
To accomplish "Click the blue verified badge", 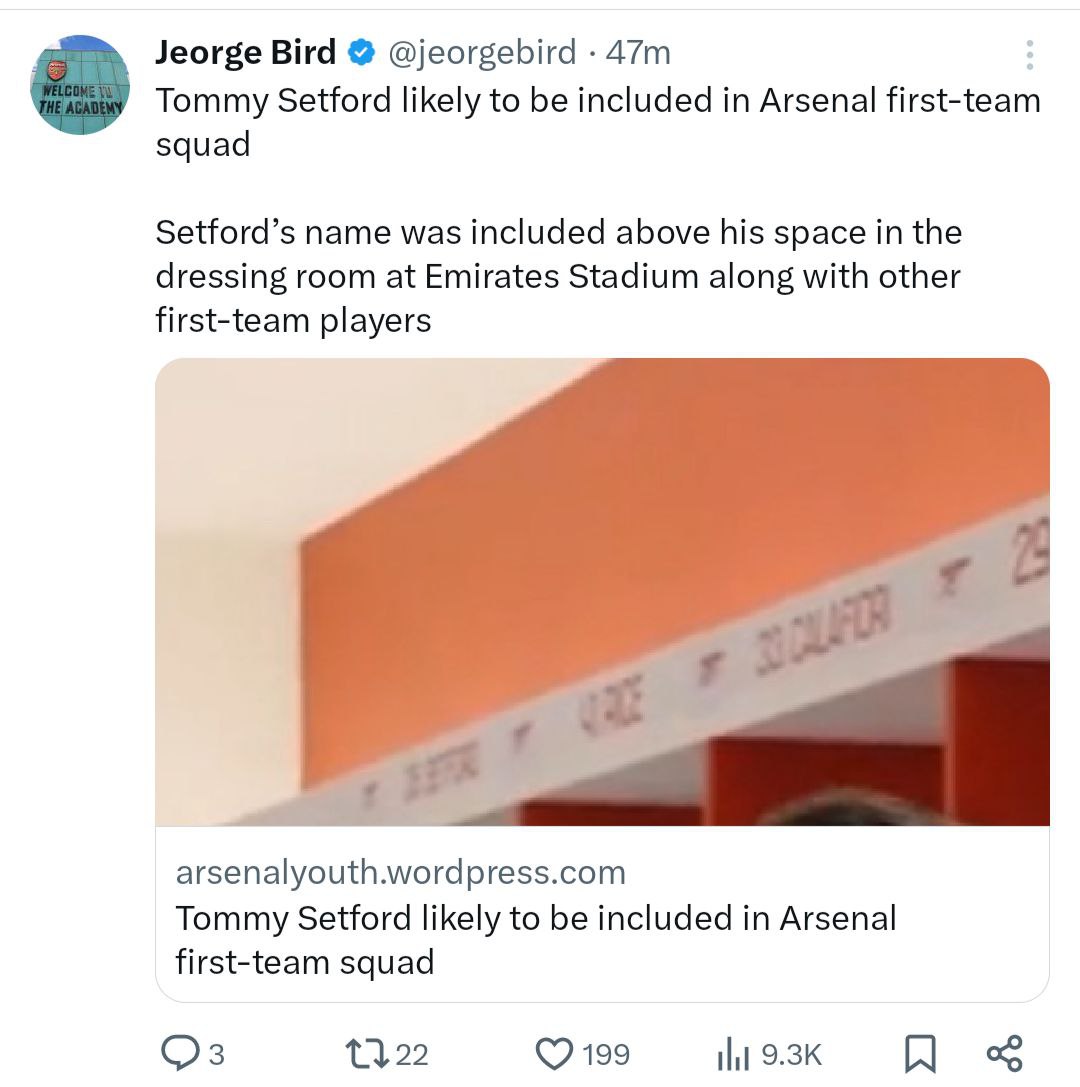I will pyautogui.click(x=359, y=51).
